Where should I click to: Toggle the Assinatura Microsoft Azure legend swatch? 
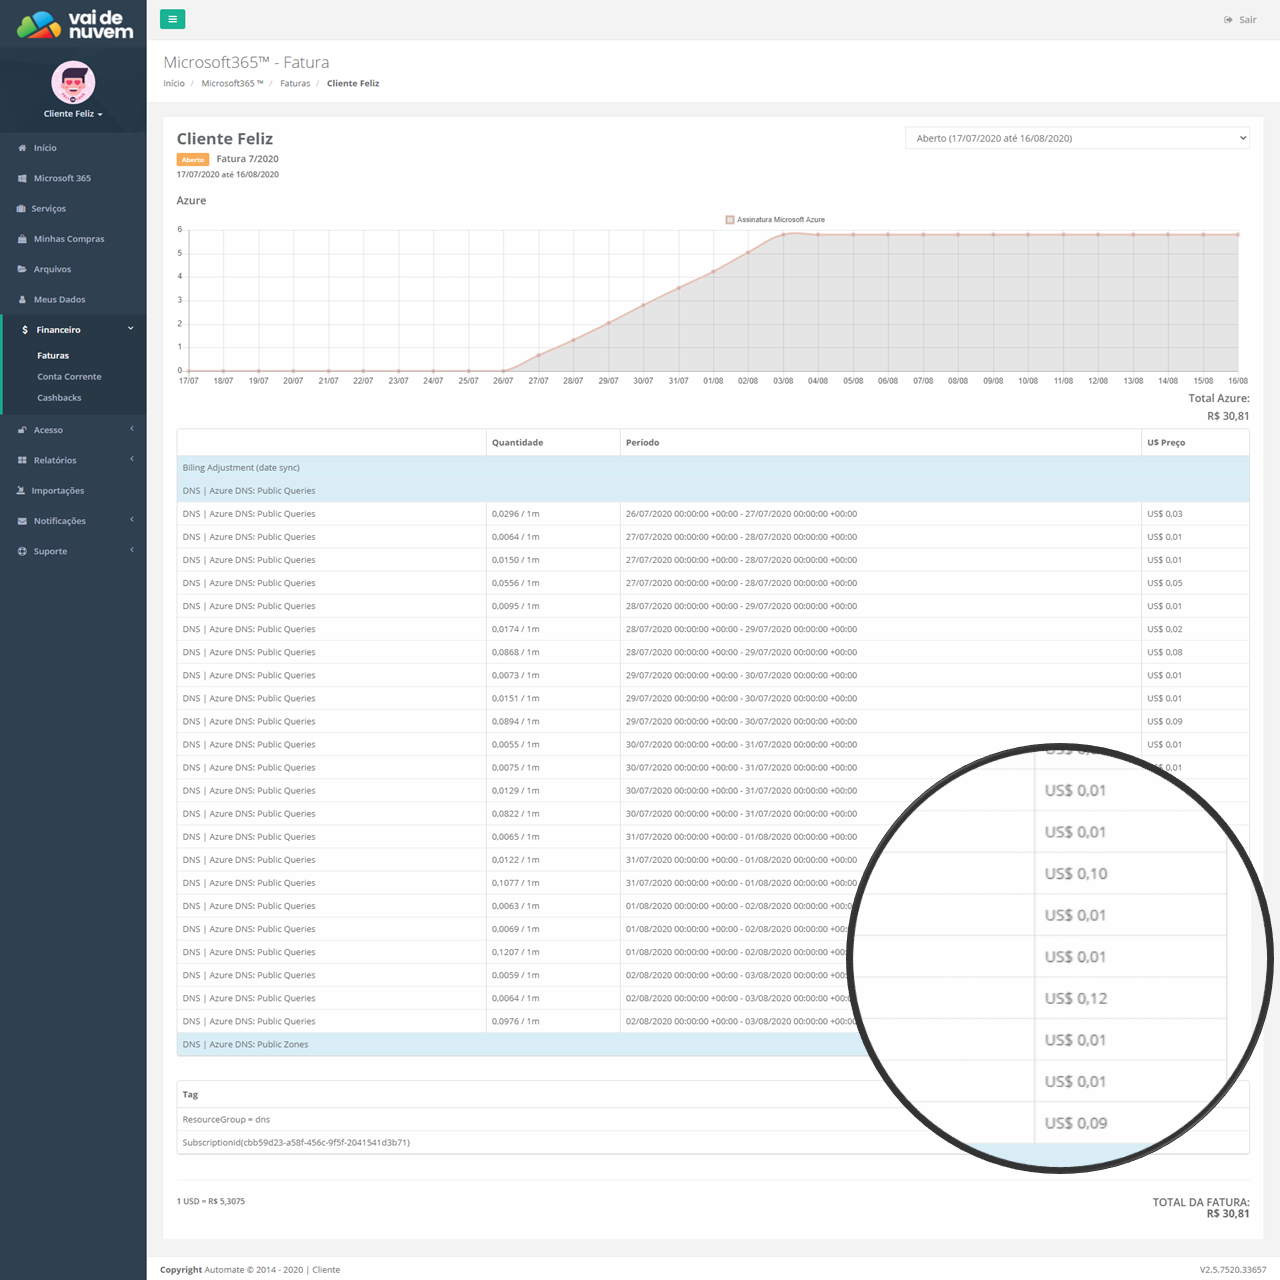[x=730, y=220]
